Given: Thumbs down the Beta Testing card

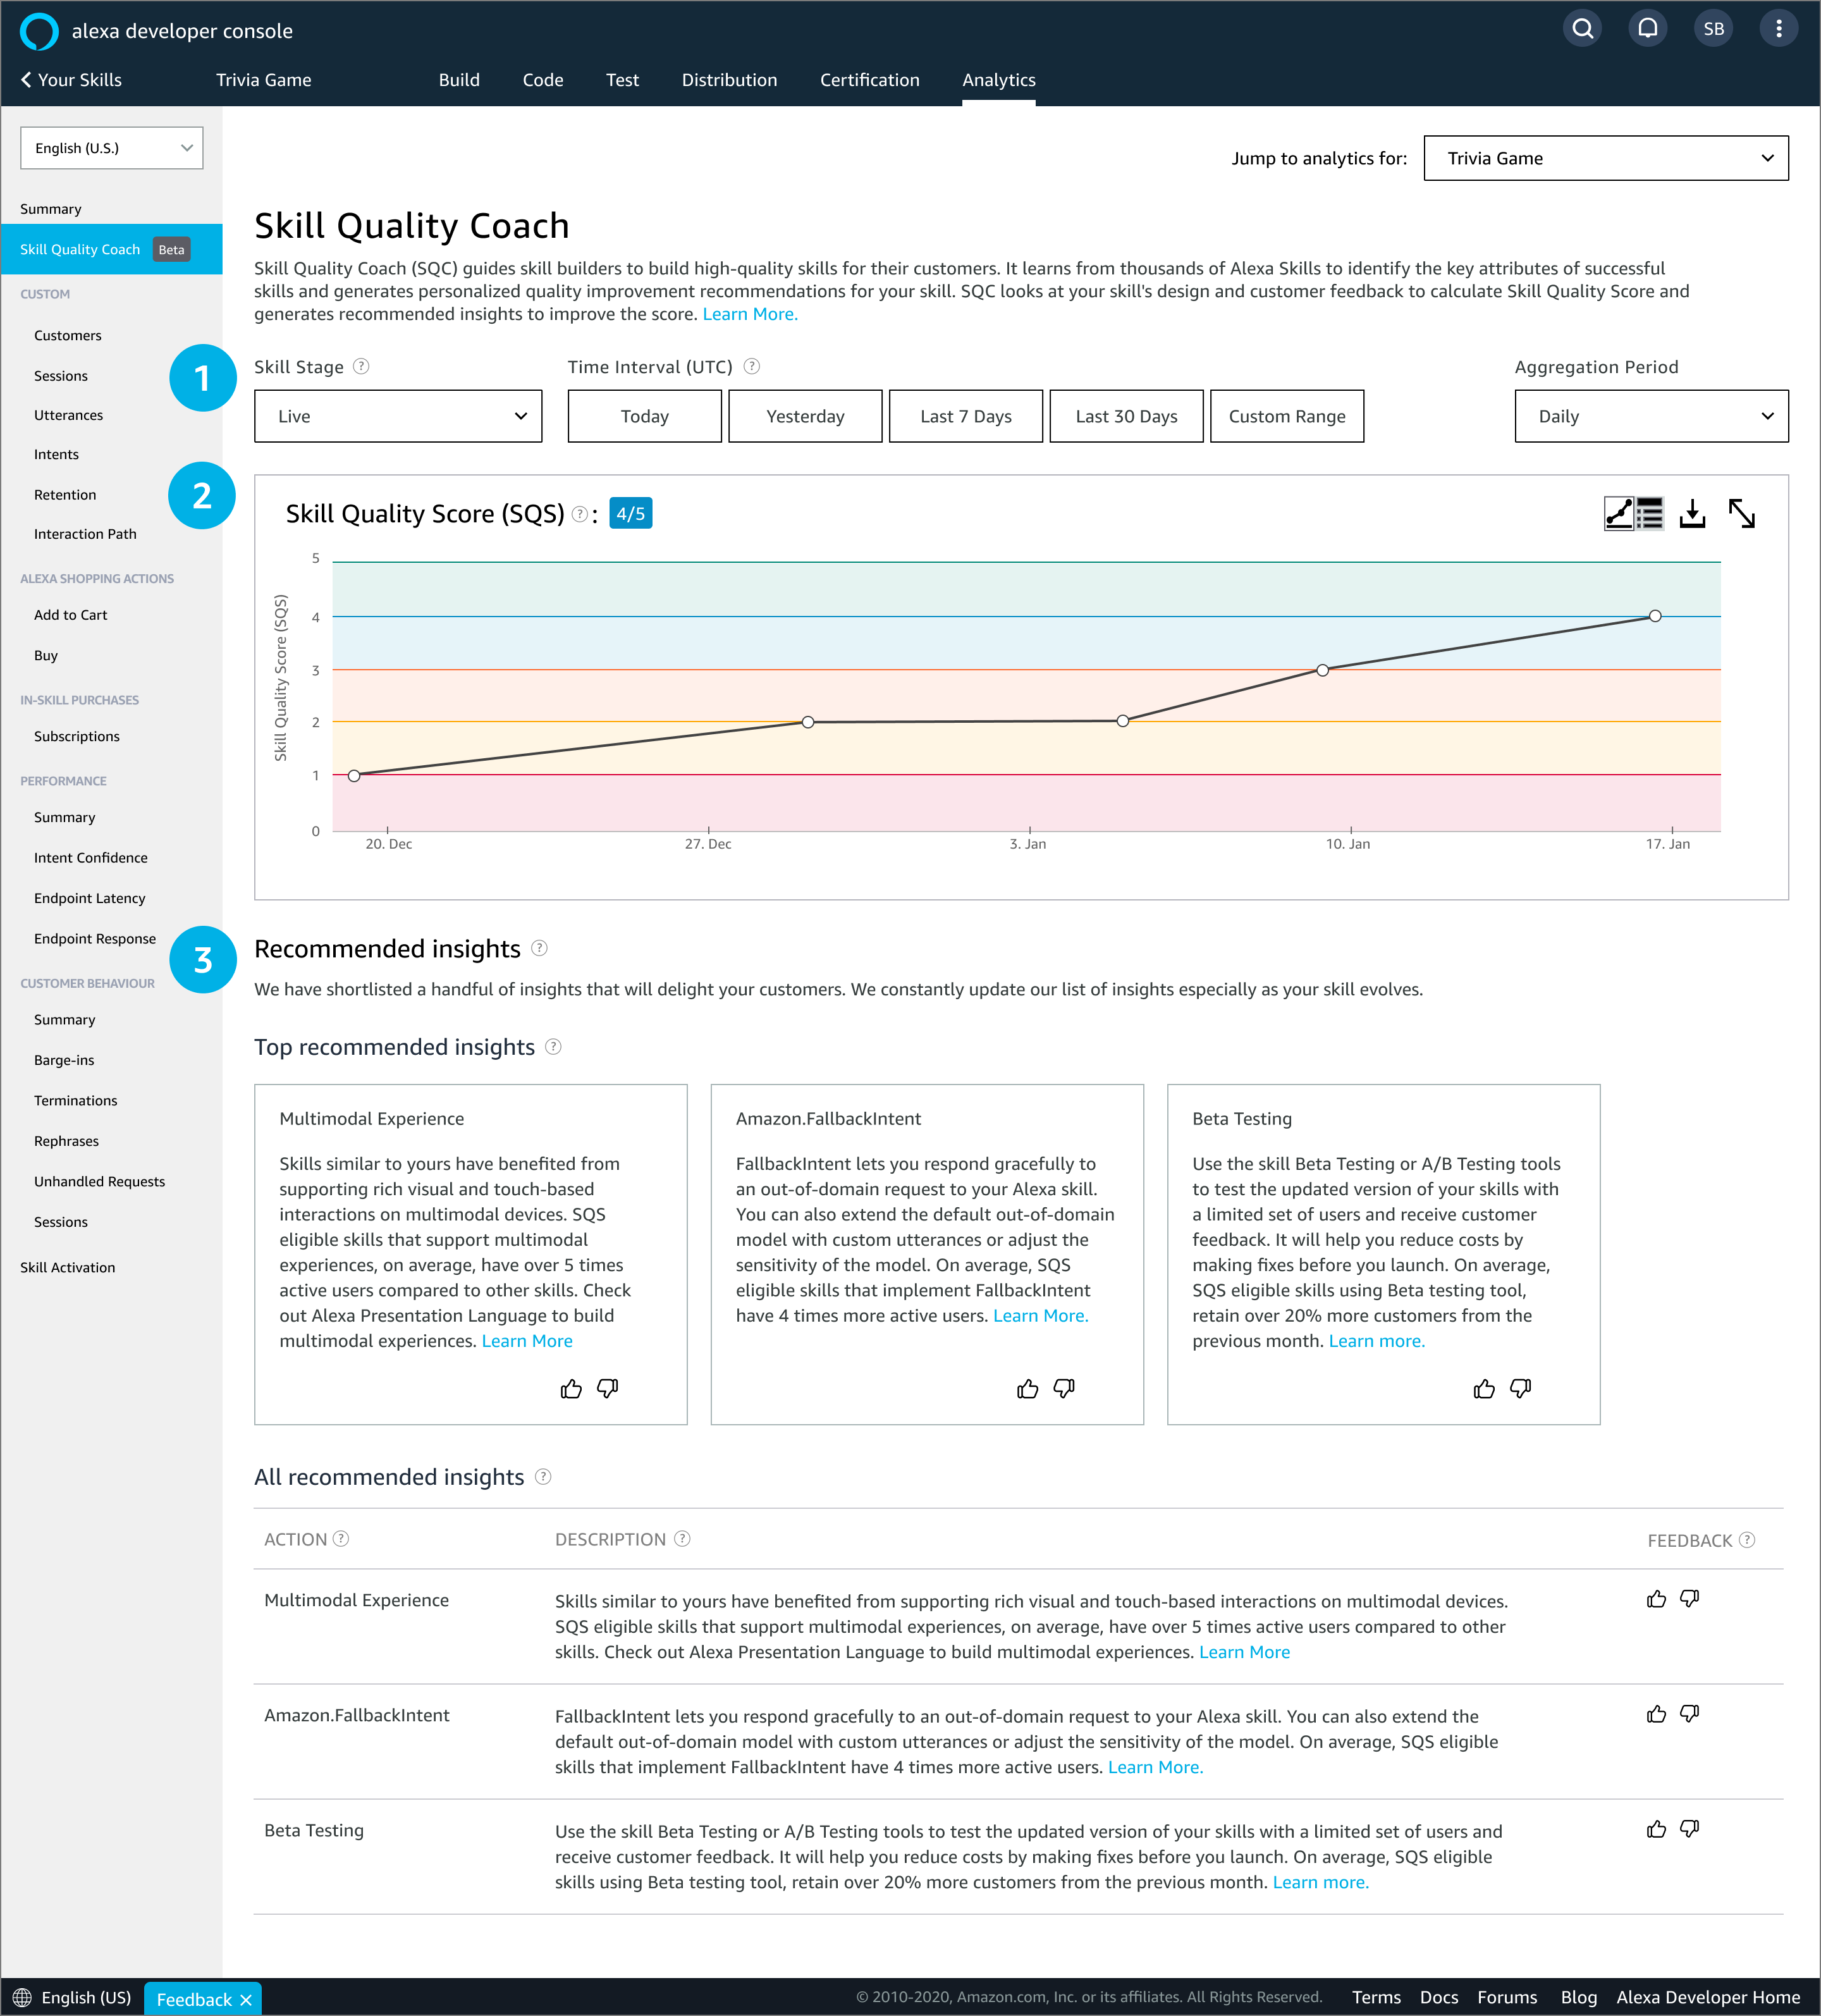Looking at the screenshot, I should point(1520,1388).
